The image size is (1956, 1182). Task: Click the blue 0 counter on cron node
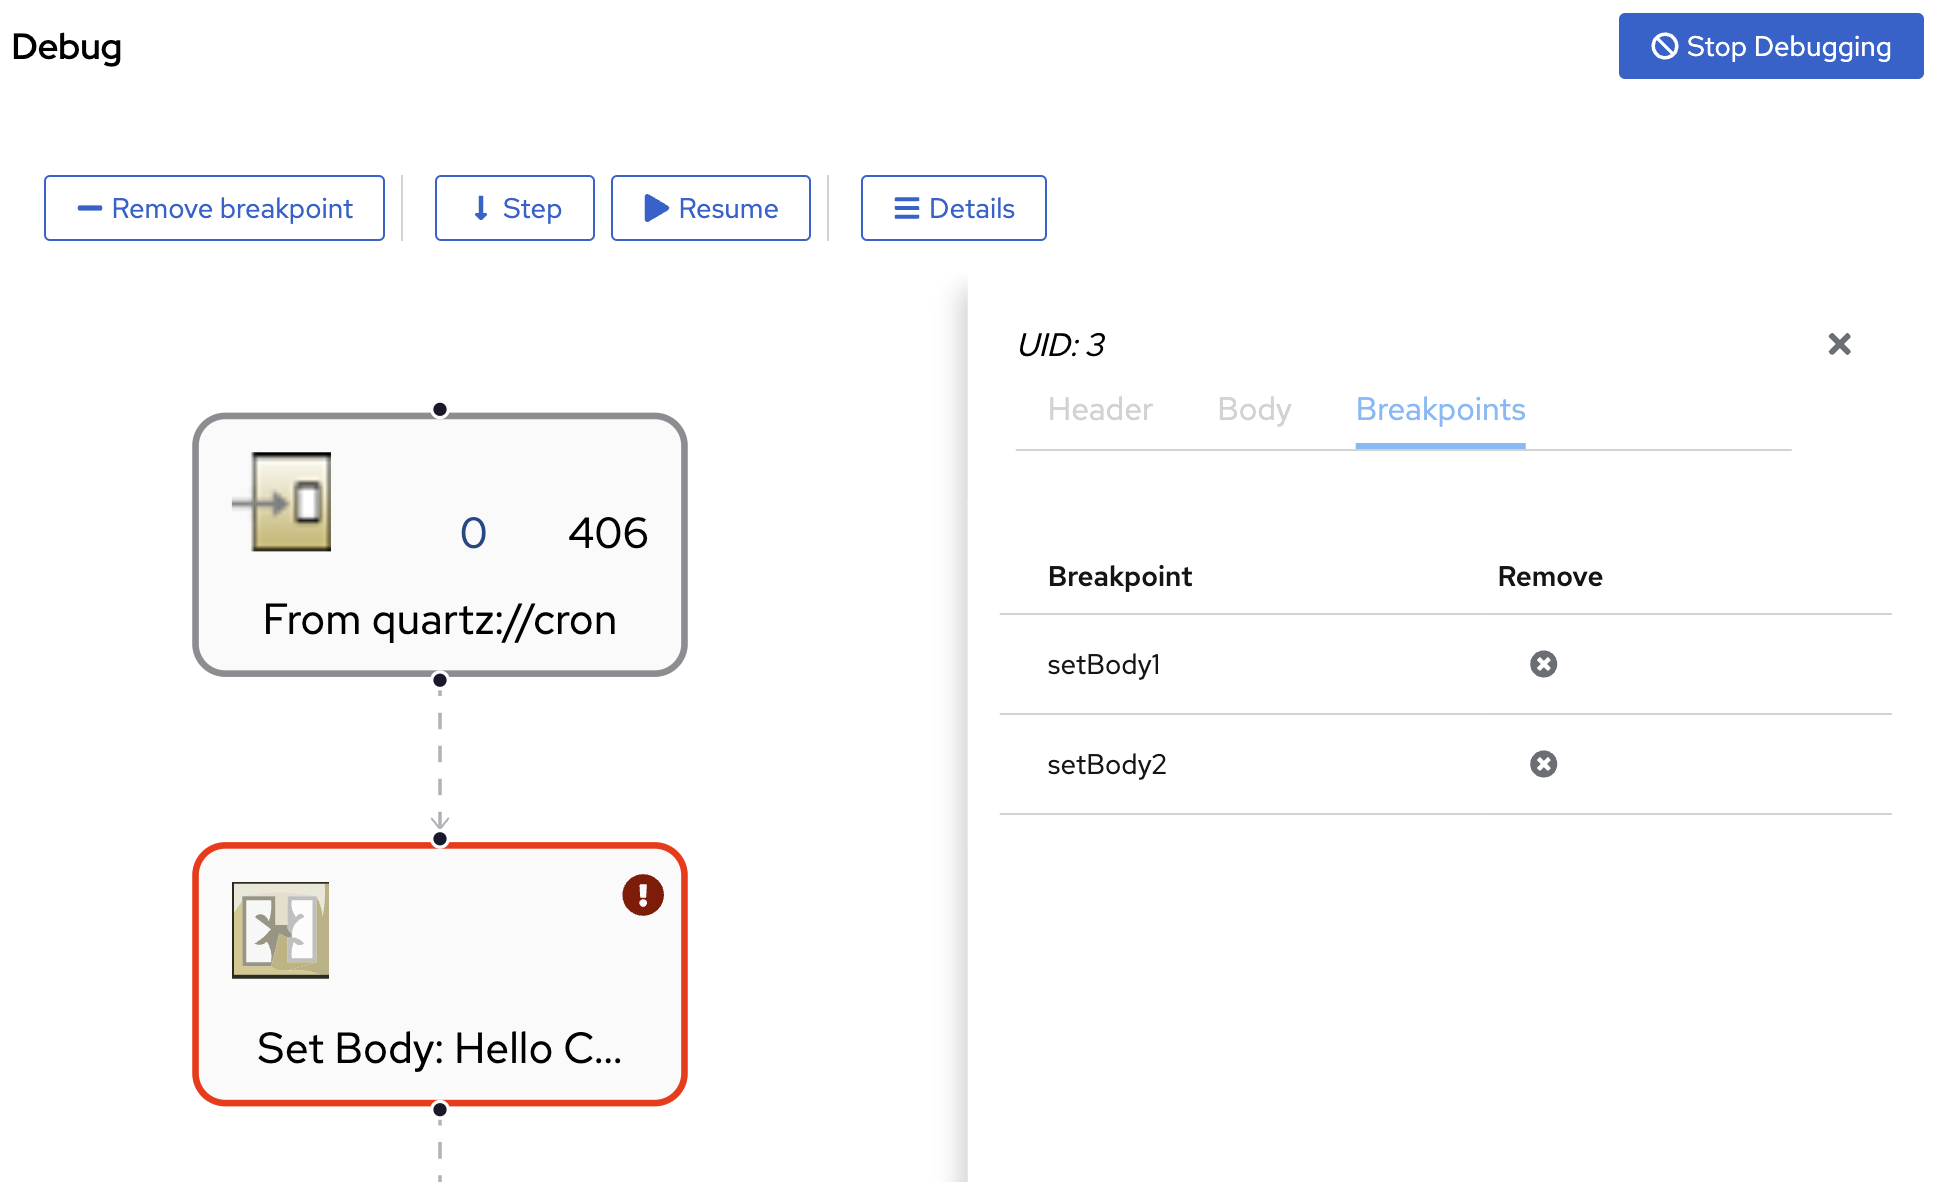[474, 532]
